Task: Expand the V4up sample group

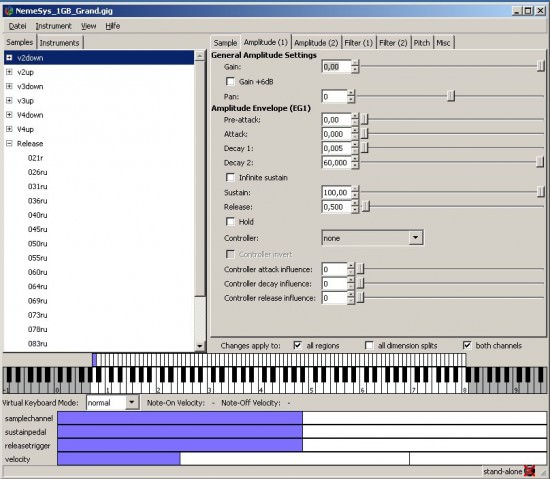Action: 9,129
